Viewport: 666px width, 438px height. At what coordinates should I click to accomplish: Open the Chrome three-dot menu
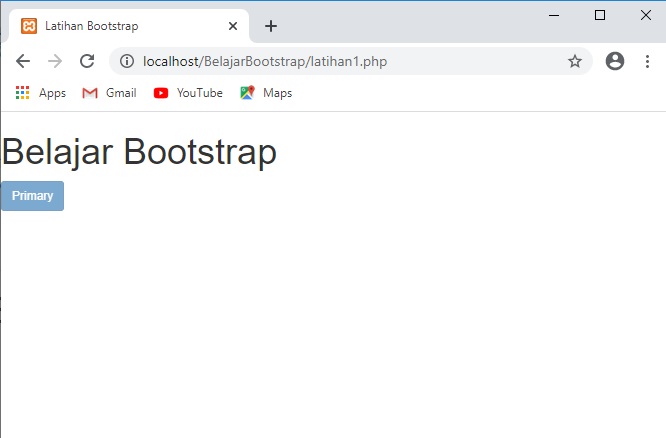(647, 62)
